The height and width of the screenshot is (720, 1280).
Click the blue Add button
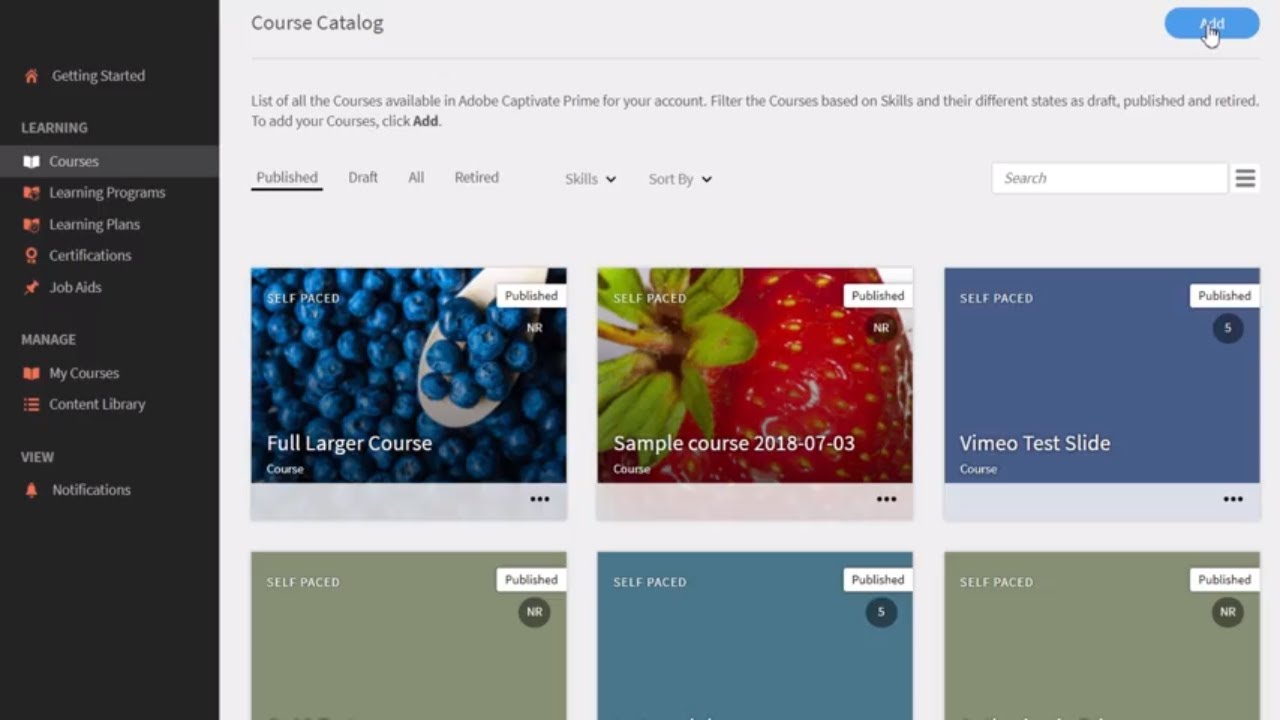[x=1211, y=24]
